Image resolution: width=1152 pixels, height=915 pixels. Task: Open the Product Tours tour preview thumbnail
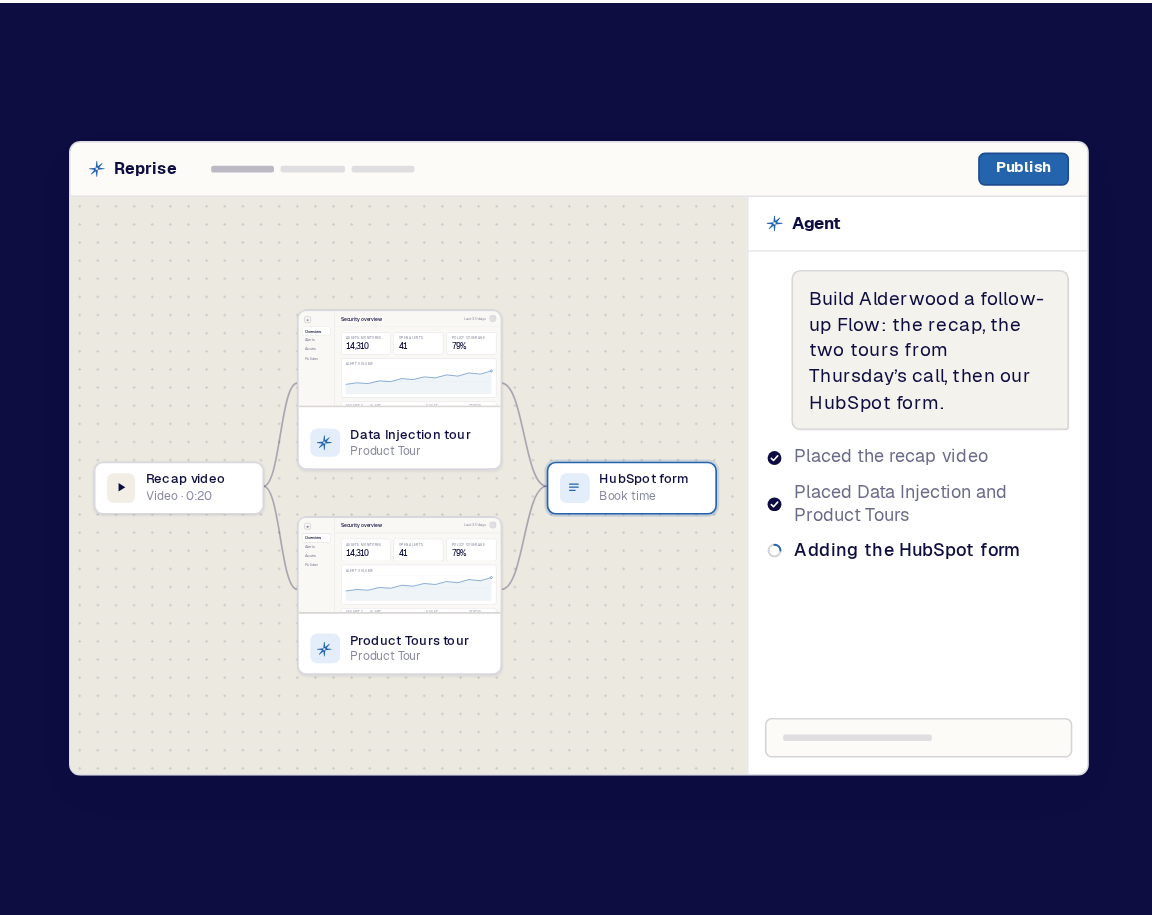coord(400,565)
